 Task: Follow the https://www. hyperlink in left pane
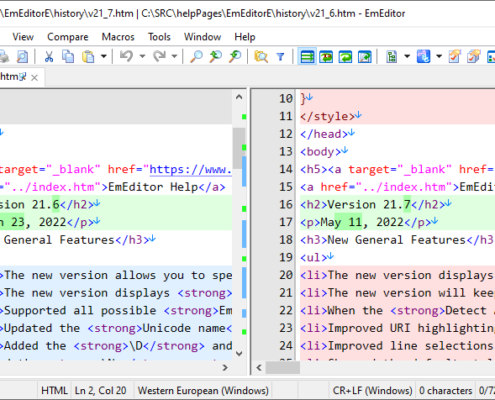point(190,169)
